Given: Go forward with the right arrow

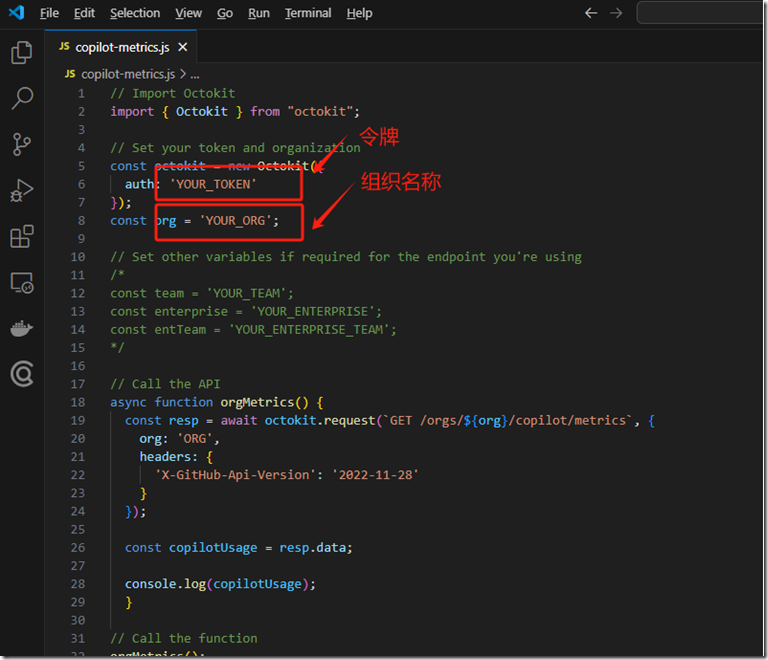Looking at the screenshot, I should tap(616, 13).
